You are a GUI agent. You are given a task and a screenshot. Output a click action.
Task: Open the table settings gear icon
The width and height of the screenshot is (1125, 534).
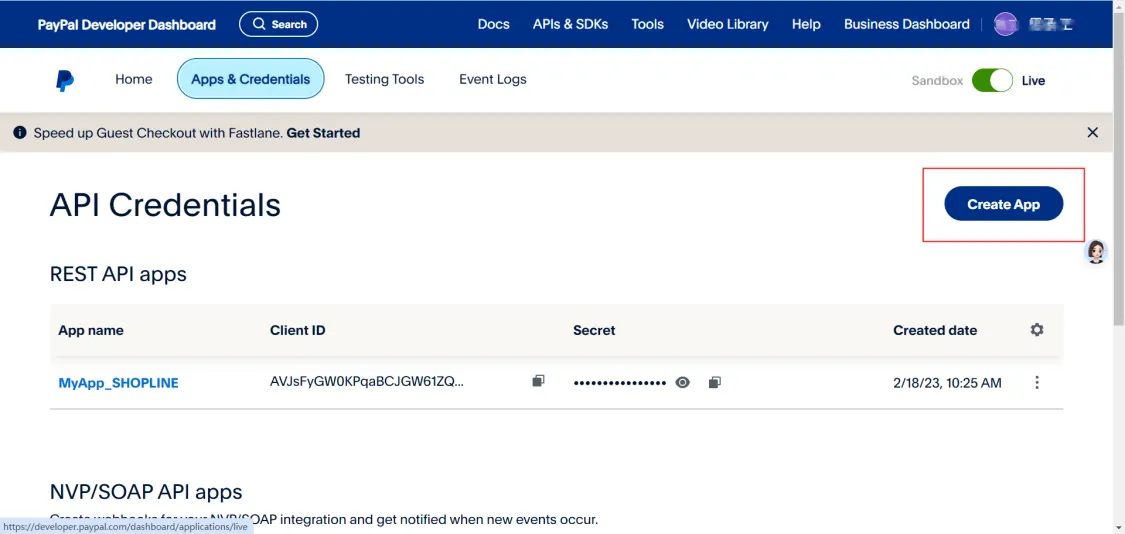1037,330
